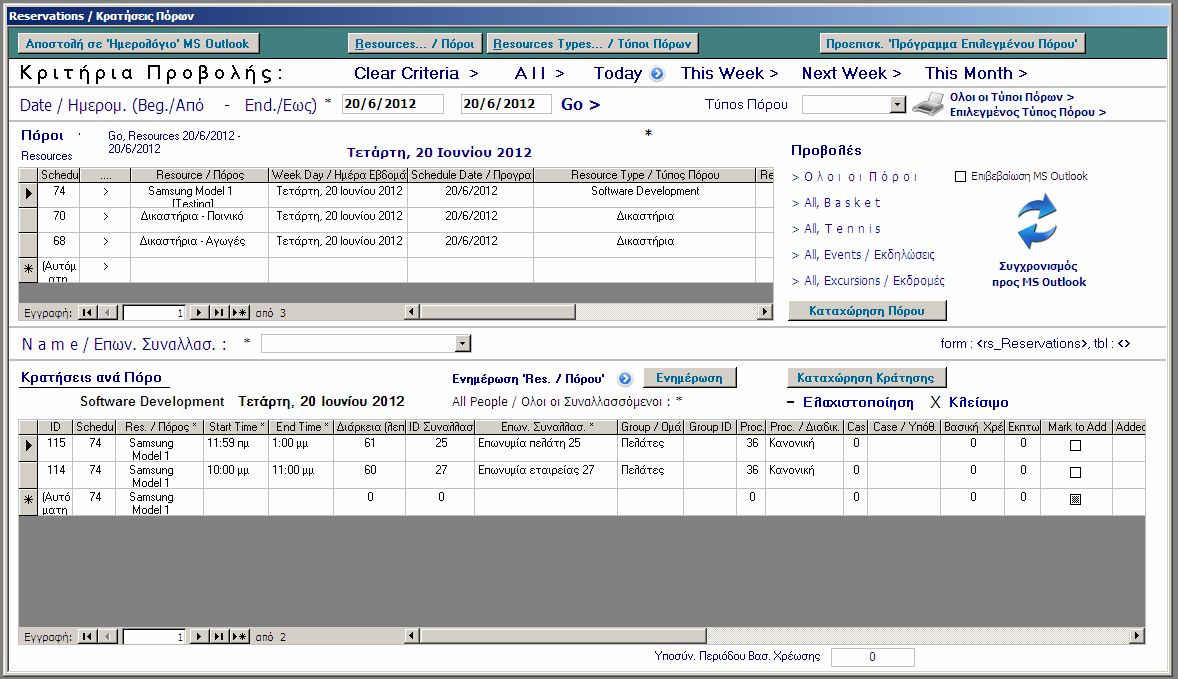Select view > All, Tennis
This screenshot has width=1178, height=679.
pyautogui.click(x=836, y=229)
